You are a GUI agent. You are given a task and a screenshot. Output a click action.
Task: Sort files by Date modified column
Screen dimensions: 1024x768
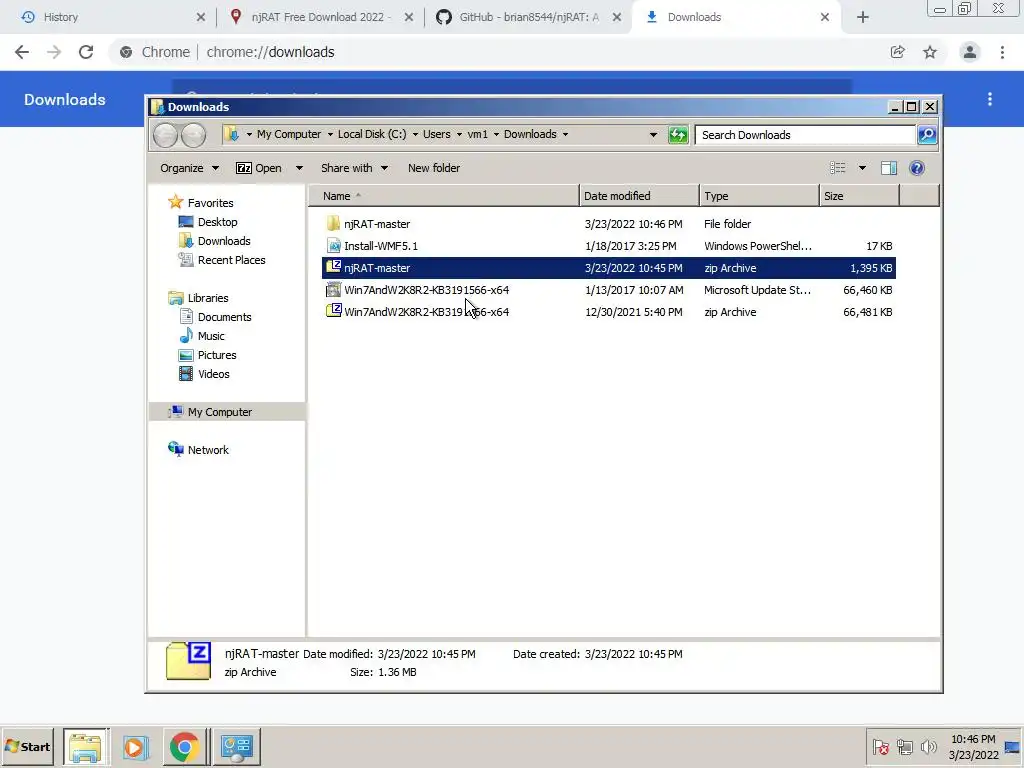[x=639, y=196]
